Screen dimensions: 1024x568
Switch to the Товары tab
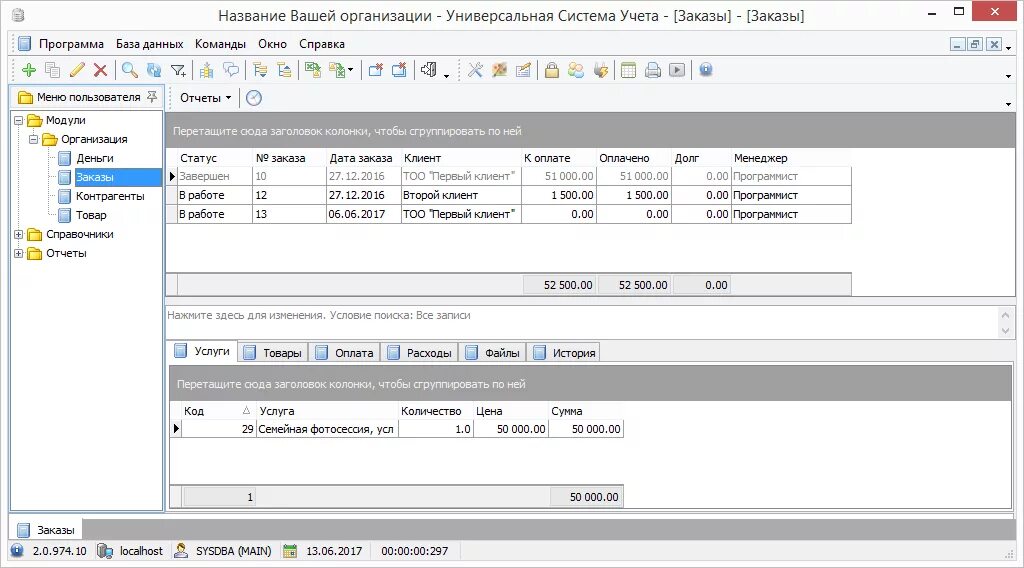tap(273, 353)
